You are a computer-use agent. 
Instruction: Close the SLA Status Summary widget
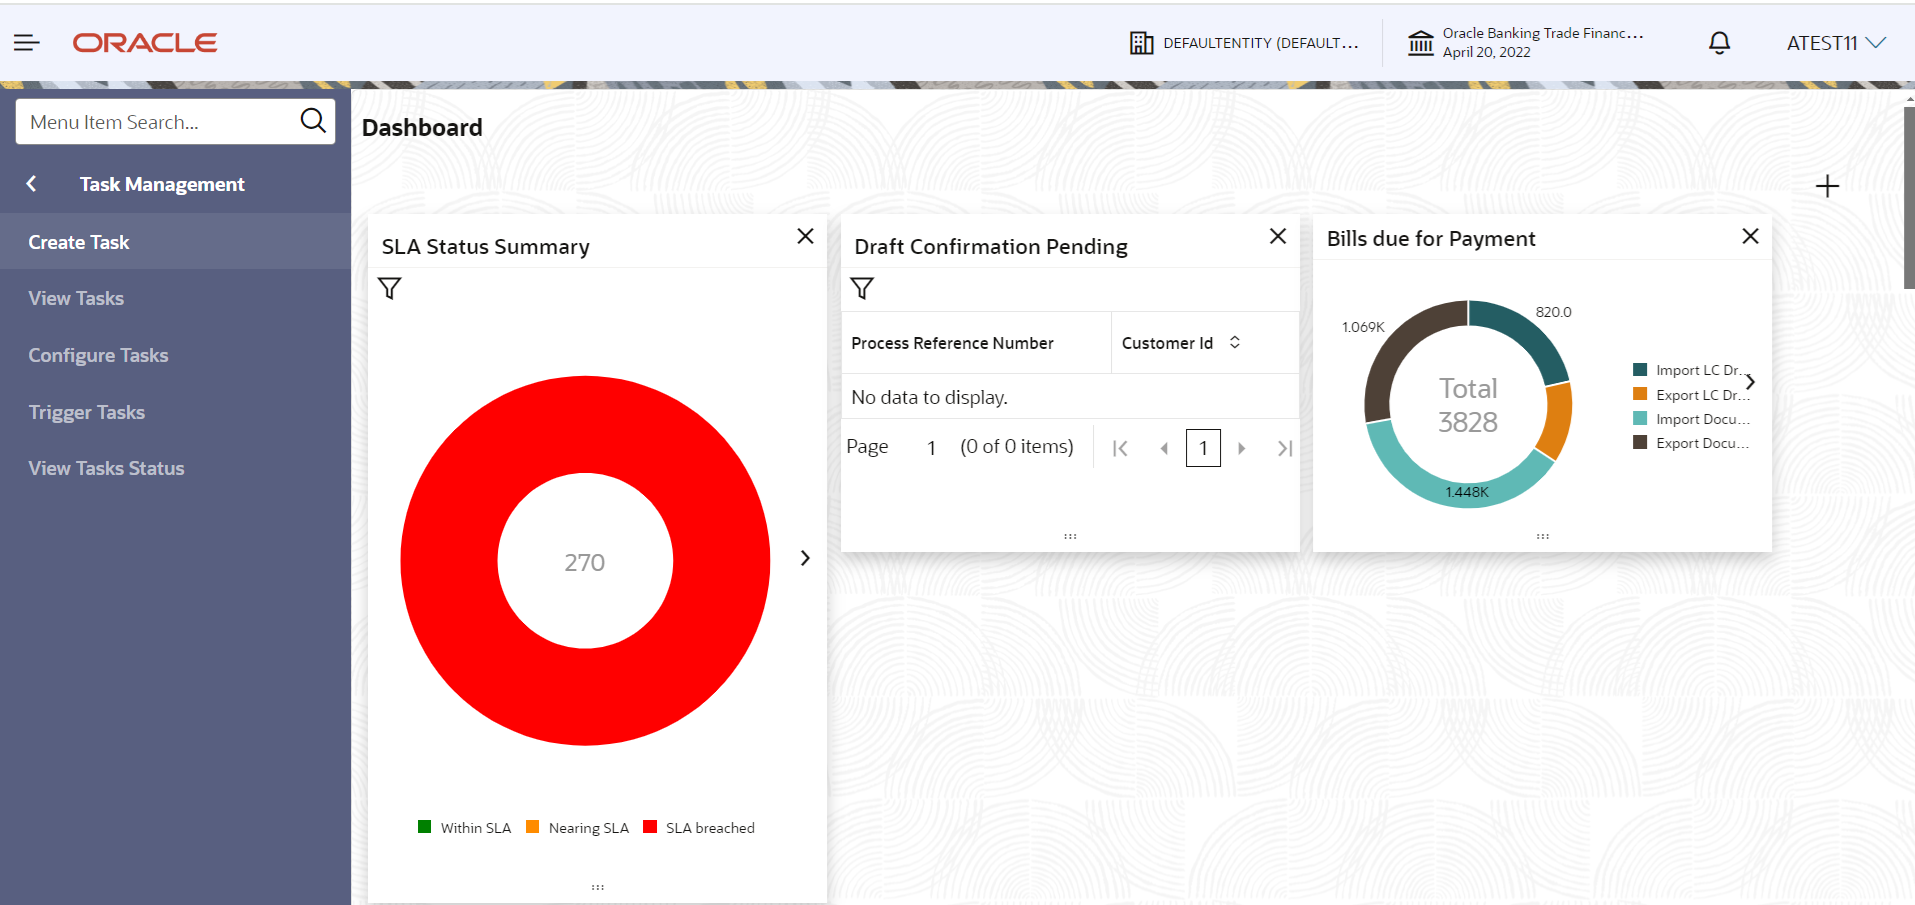click(x=805, y=236)
